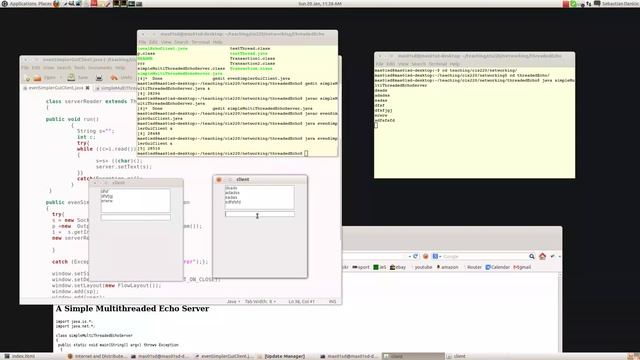The image size is (640, 360).
Task: Switch to Internet and Distribute taskbar item
Action: tap(97, 356)
